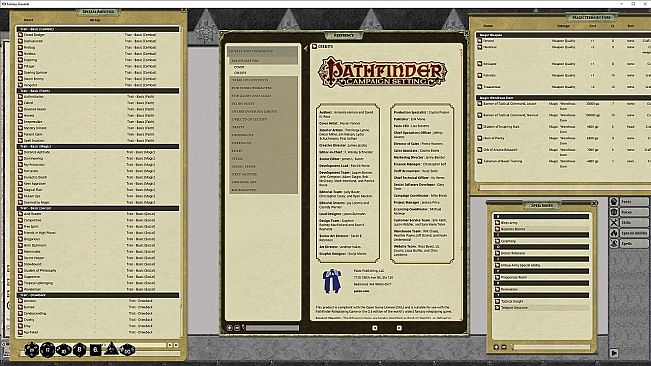The height and width of the screenshot is (366, 651).
Task: Click the Magic Items filter field
Action: pyautogui.click(x=565, y=188)
